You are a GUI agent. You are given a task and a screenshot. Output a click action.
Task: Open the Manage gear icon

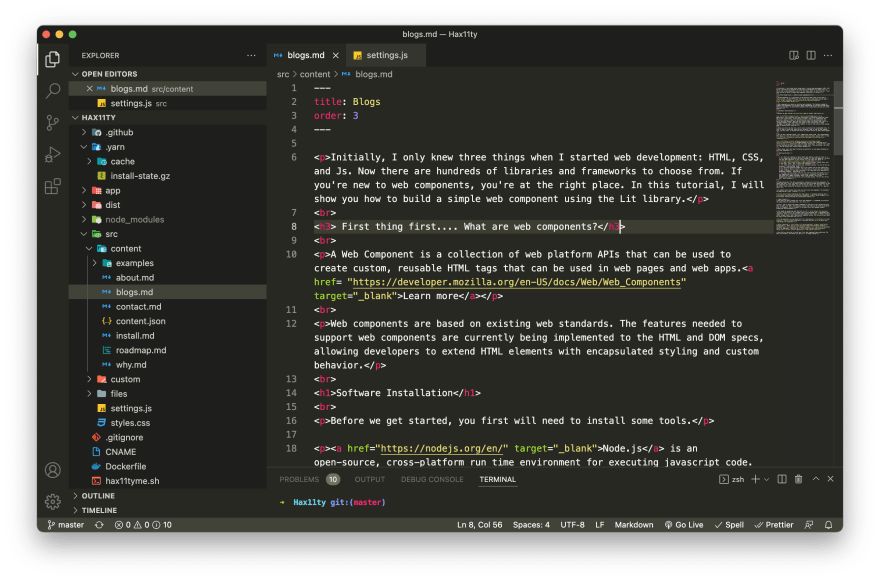53,501
